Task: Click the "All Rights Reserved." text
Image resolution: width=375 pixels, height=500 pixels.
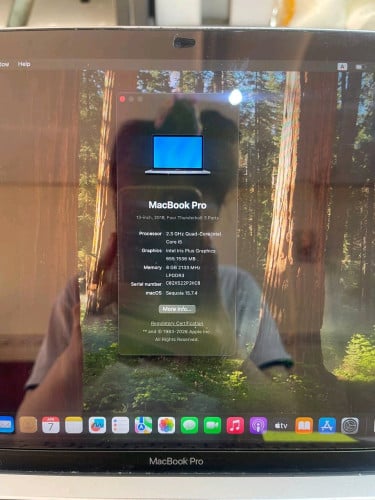Action: [x=177, y=339]
